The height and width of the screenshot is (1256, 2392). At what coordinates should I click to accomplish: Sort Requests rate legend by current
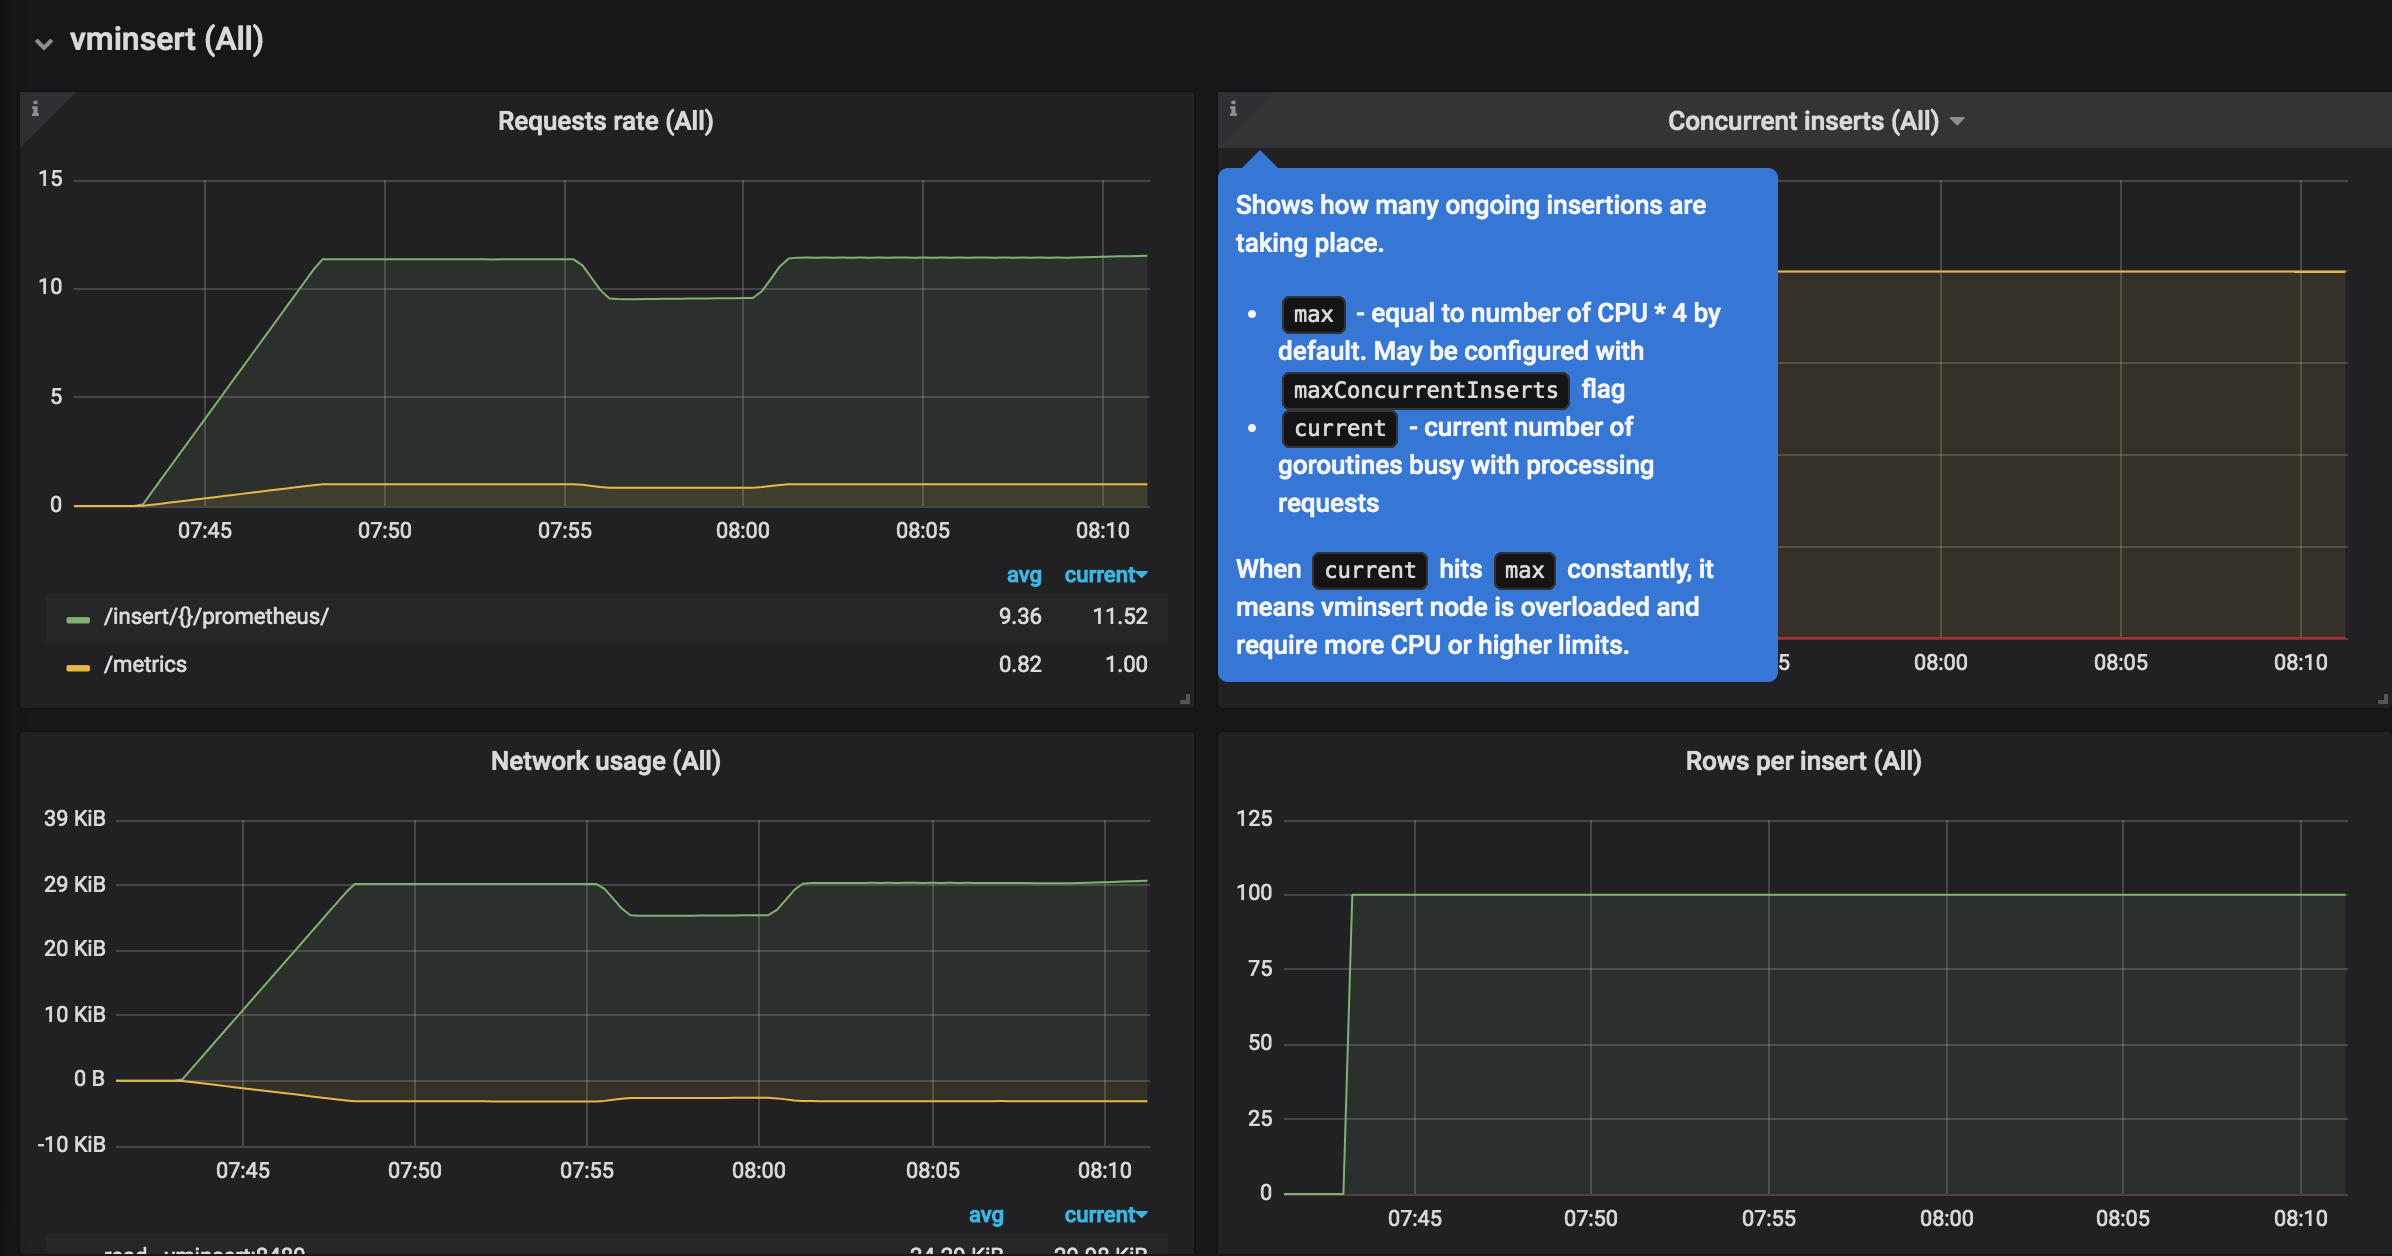point(1105,575)
